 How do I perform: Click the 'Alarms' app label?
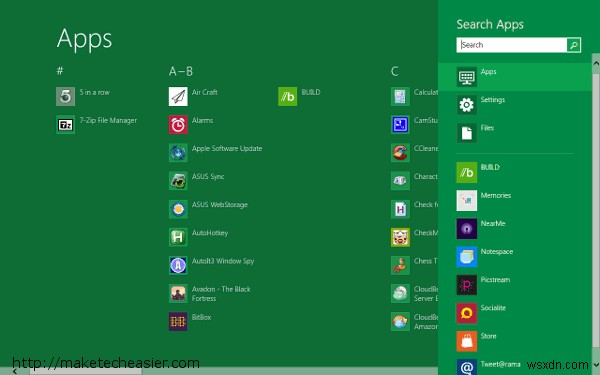tap(202, 121)
